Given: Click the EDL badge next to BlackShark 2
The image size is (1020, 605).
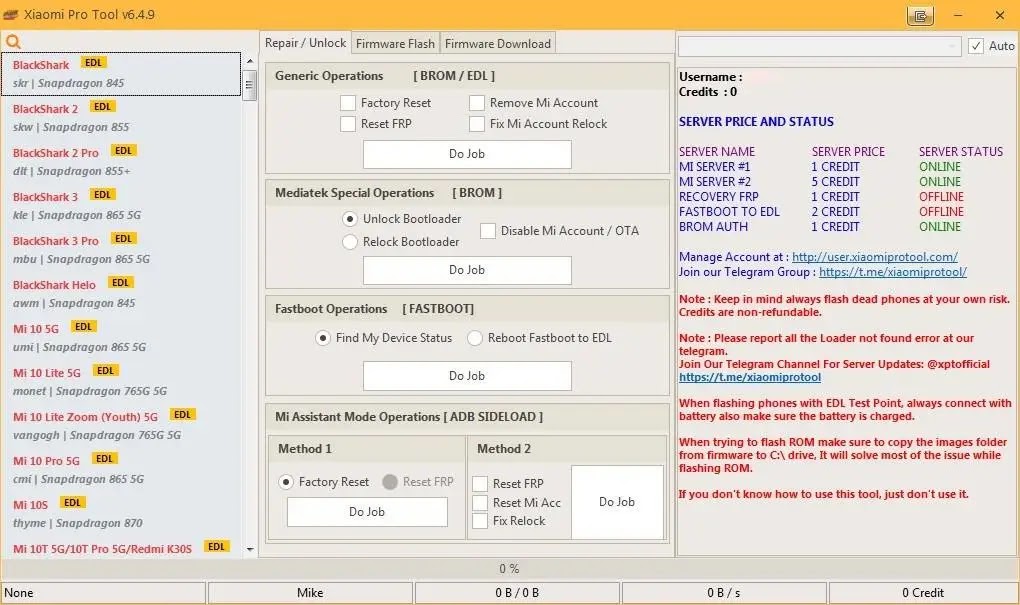Looking at the screenshot, I should point(102,107).
